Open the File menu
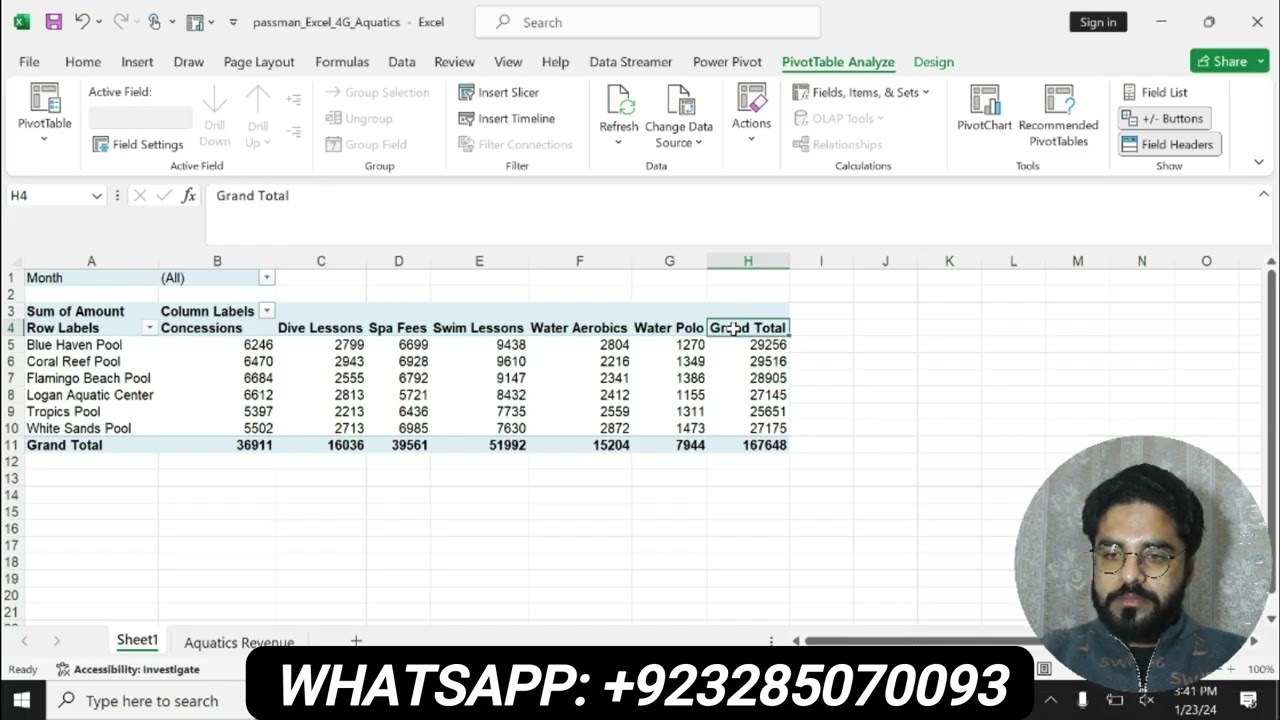 click(x=29, y=62)
